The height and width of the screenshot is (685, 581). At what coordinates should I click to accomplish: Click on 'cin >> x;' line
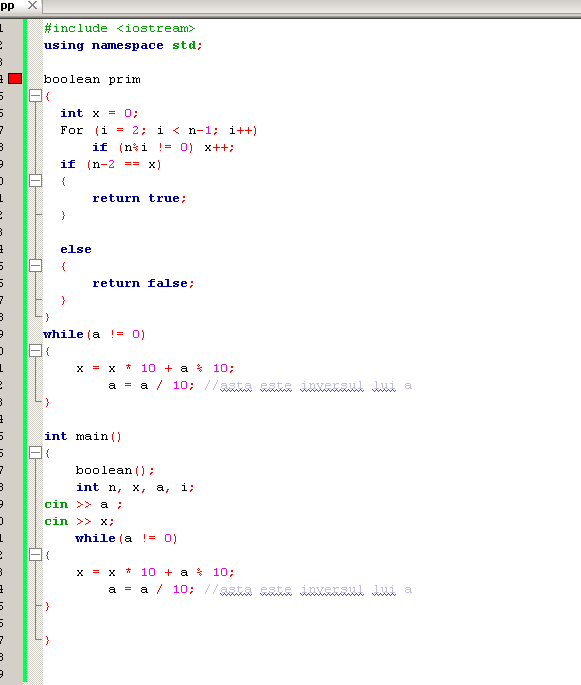(x=79, y=522)
